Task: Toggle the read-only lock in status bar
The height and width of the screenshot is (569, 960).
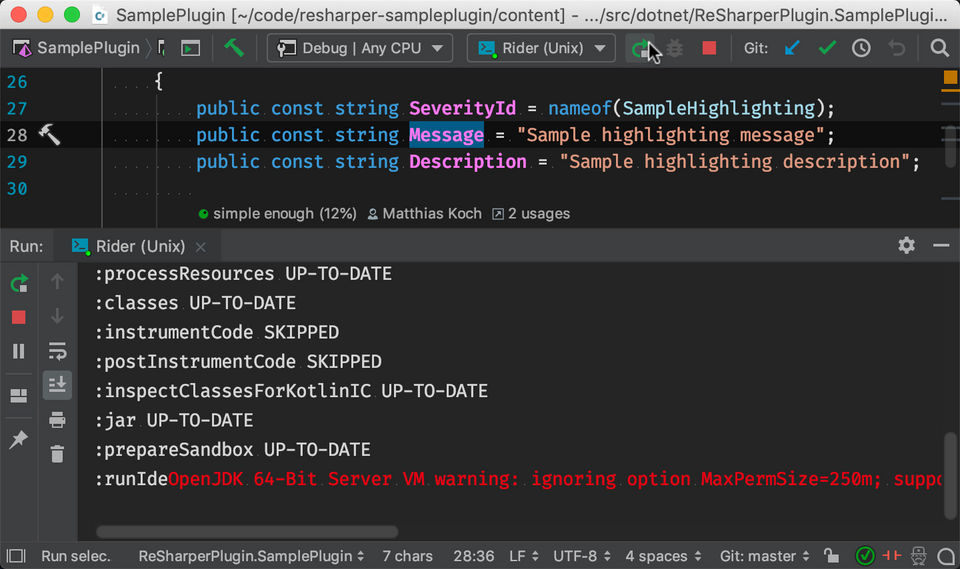Action: 831,556
